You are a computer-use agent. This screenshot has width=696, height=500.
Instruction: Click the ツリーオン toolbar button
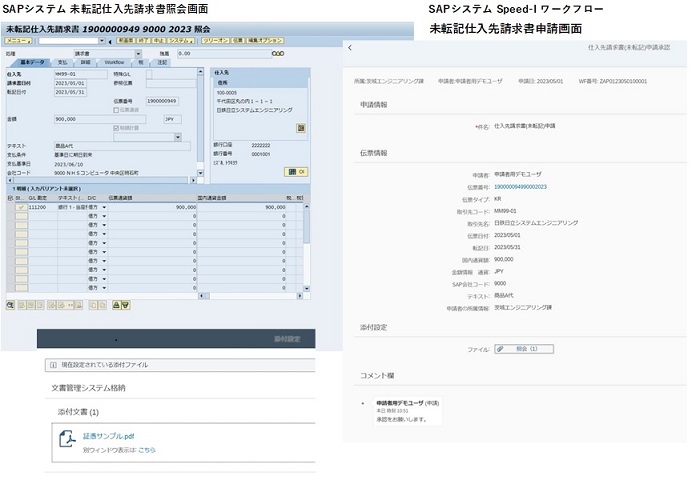click(215, 41)
